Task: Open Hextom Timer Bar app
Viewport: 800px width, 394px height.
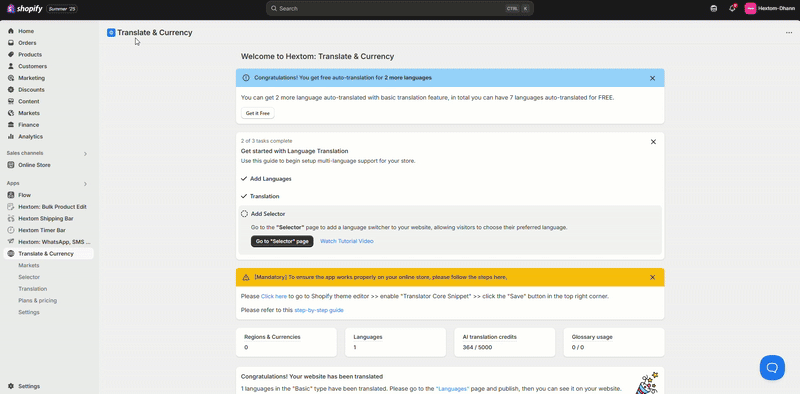Action: (x=42, y=230)
